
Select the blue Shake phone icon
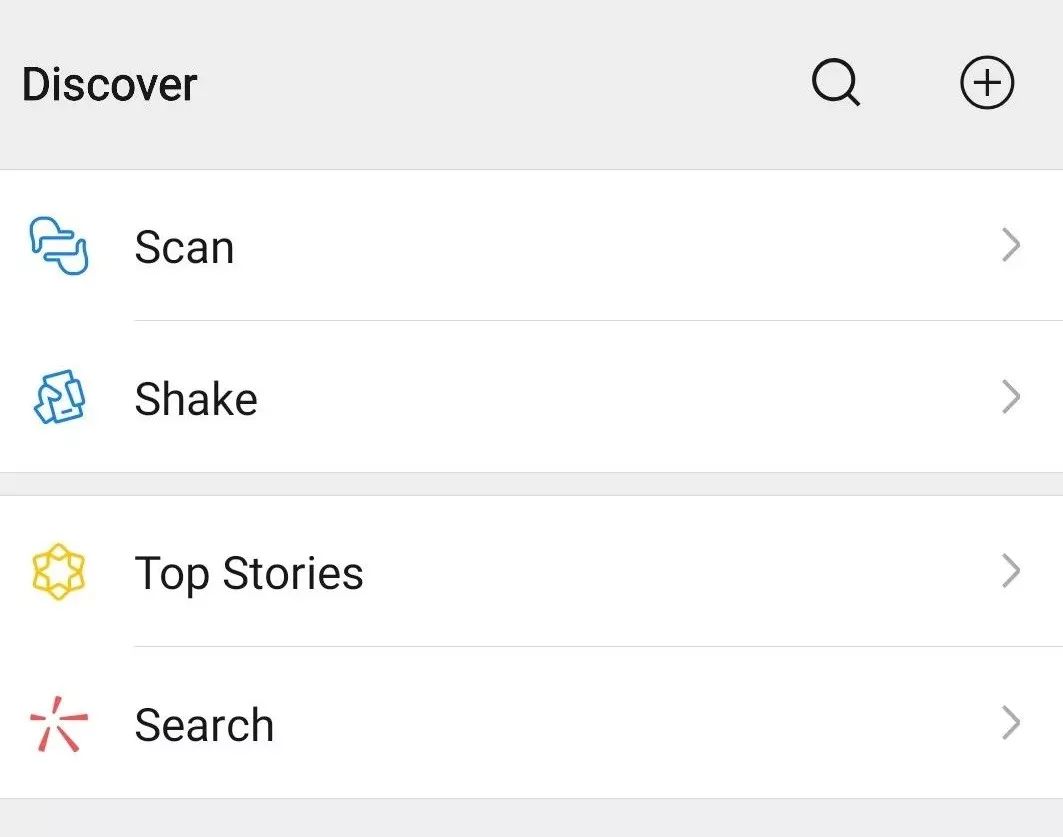(x=59, y=397)
